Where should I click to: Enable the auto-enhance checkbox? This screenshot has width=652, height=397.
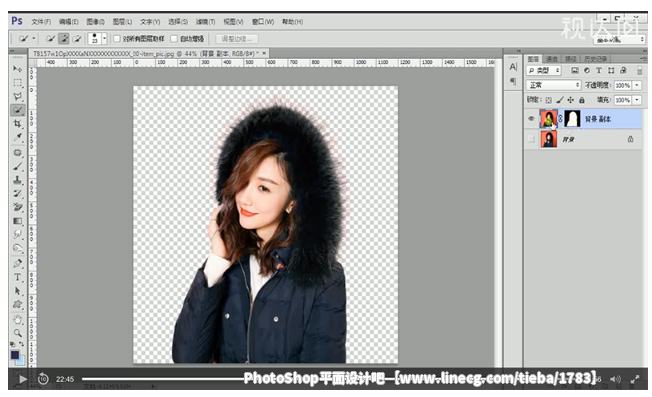pos(174,39)
